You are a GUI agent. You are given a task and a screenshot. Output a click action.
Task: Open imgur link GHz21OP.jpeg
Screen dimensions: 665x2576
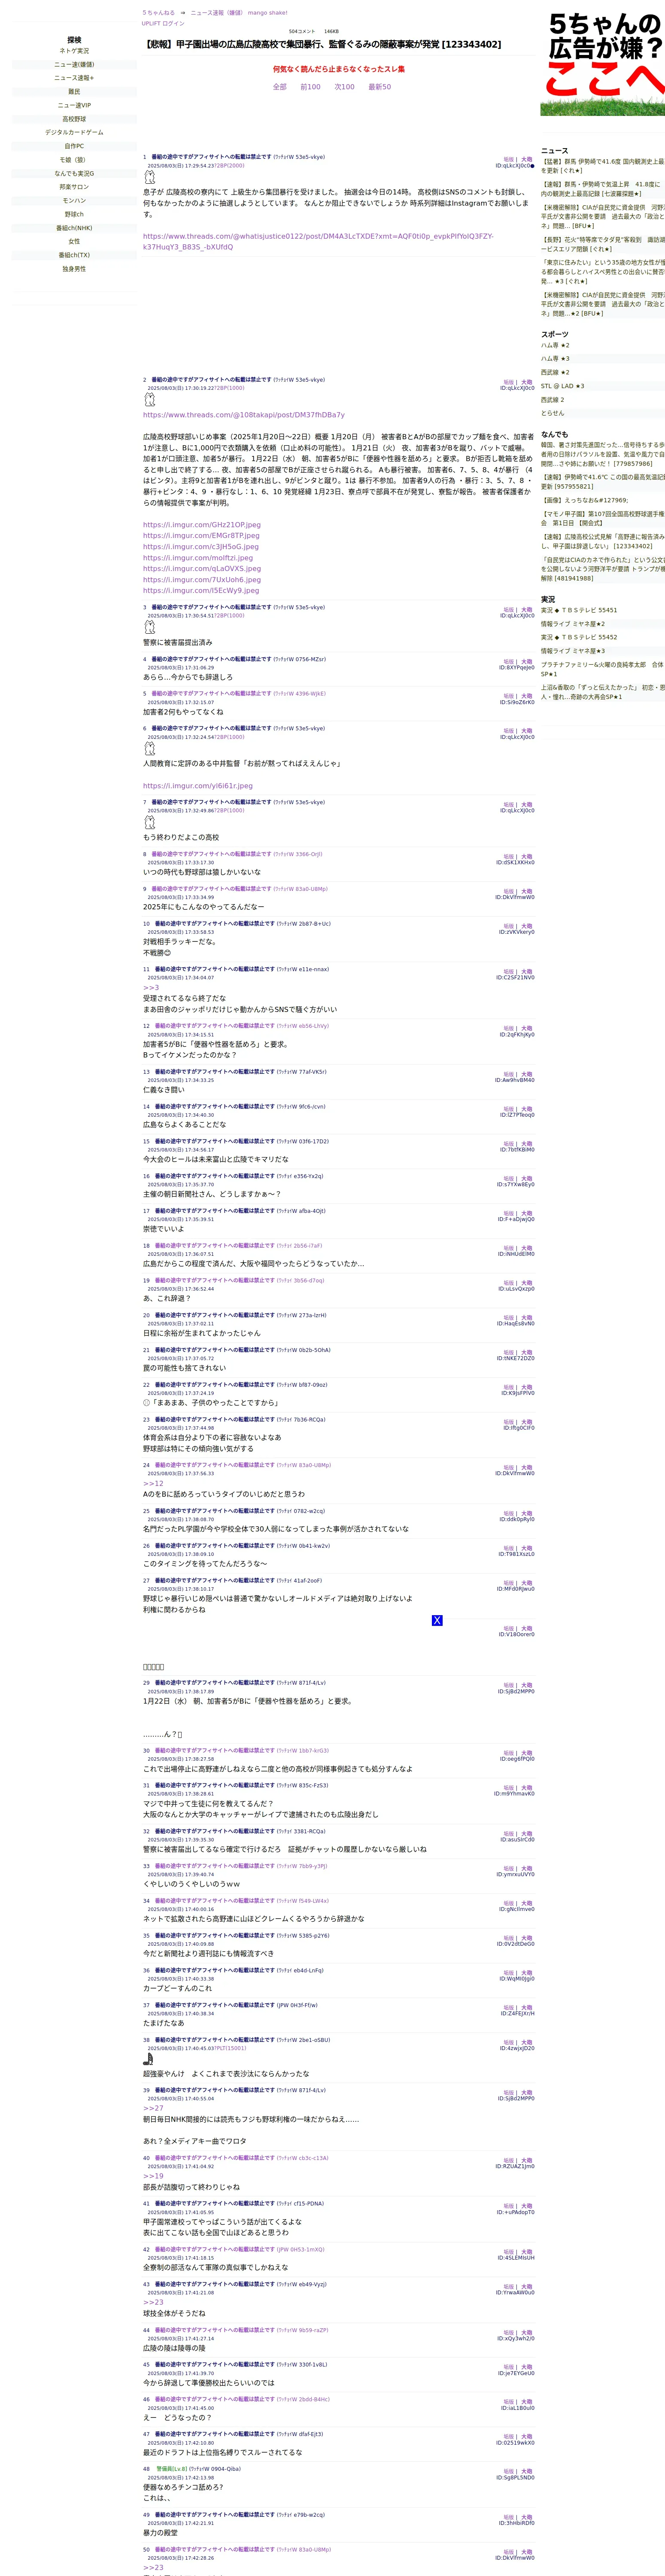[x=202, y=525]
